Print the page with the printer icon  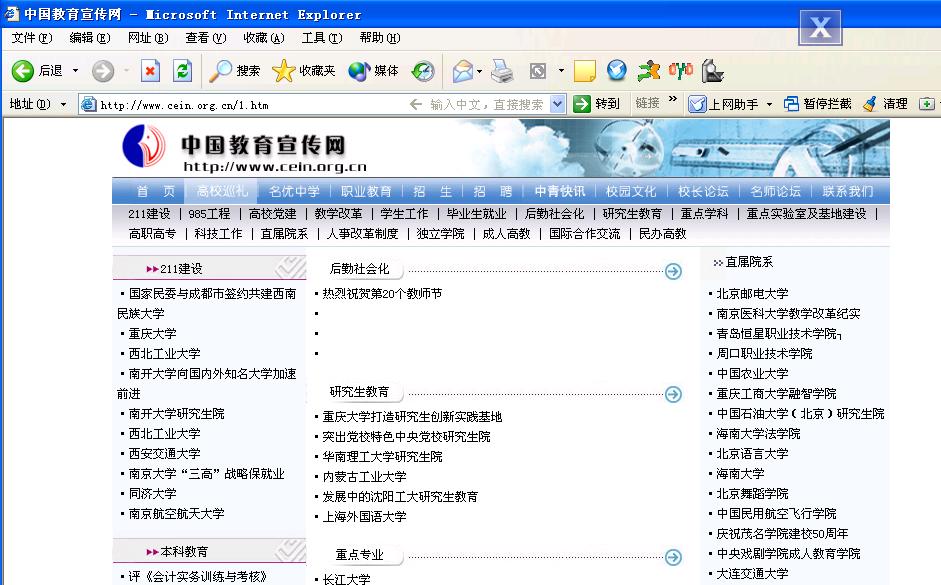[x=502, y=71]
